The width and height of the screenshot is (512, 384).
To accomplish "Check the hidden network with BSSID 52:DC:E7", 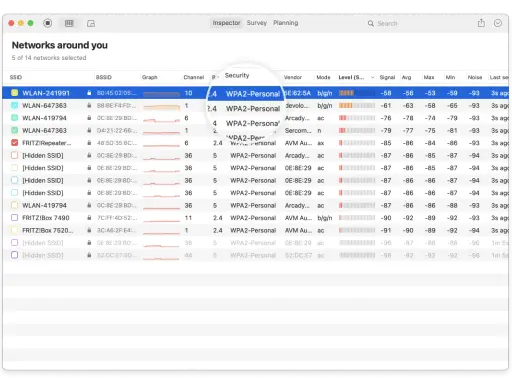I will (x=14, y=255).
